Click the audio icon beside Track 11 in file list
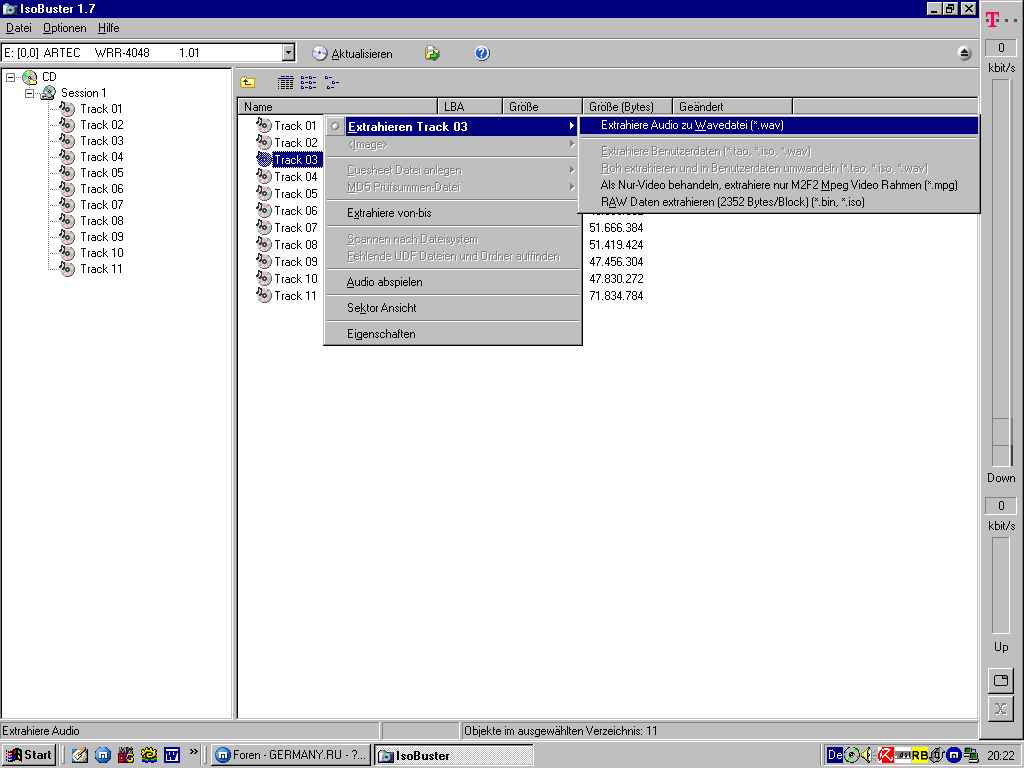This screenshot has width=1024, height=768. coord(263,295)
